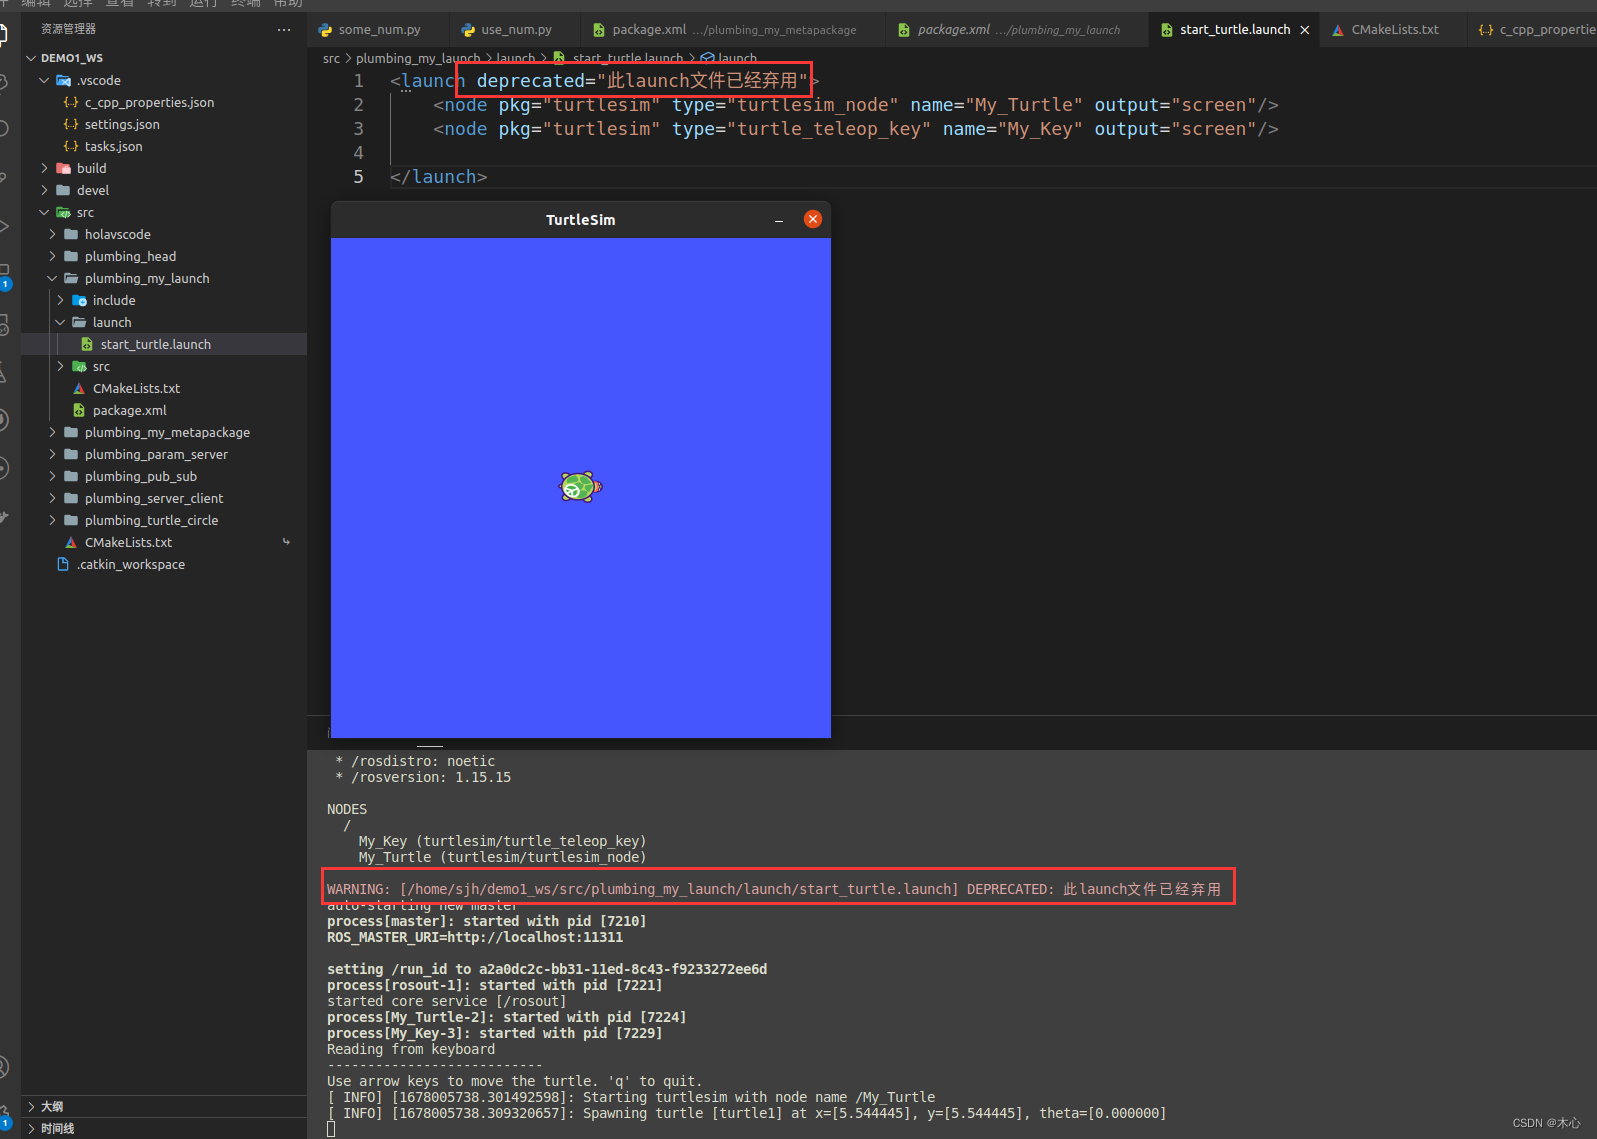Screen dimensions: 1597x1139
Task: Minimize the TurtleSim window
Action: pyautogui.click(x=779, y=220)
